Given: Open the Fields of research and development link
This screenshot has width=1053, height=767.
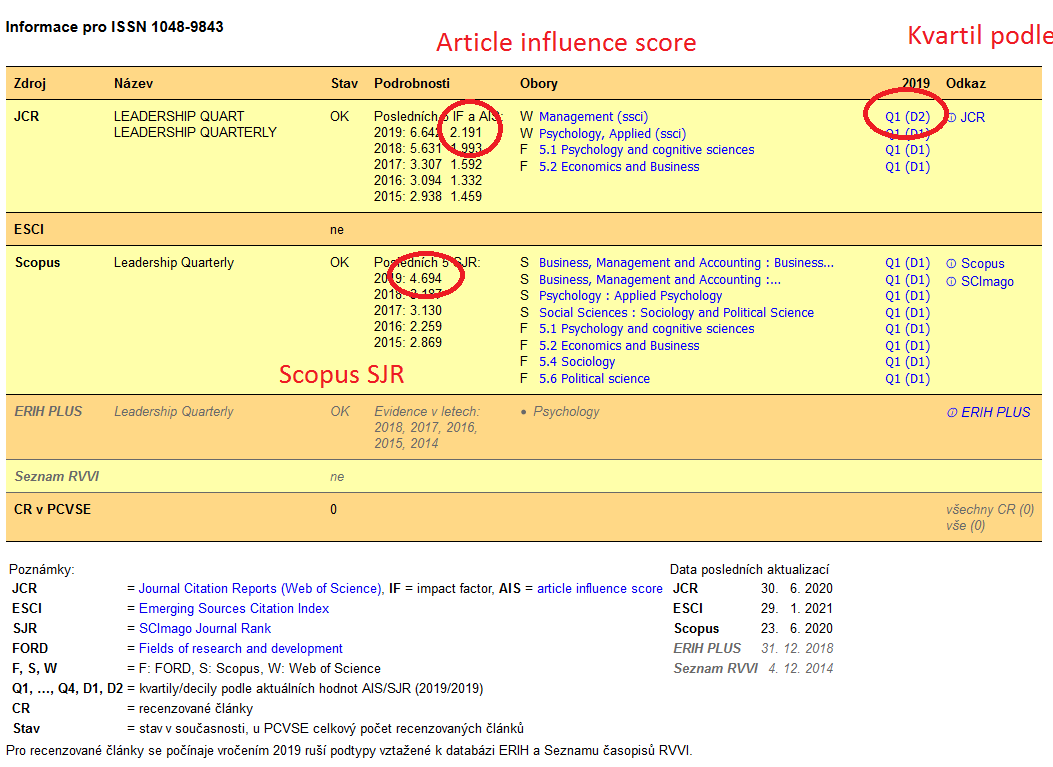Looking at the screenshot, I should point(240,649).
